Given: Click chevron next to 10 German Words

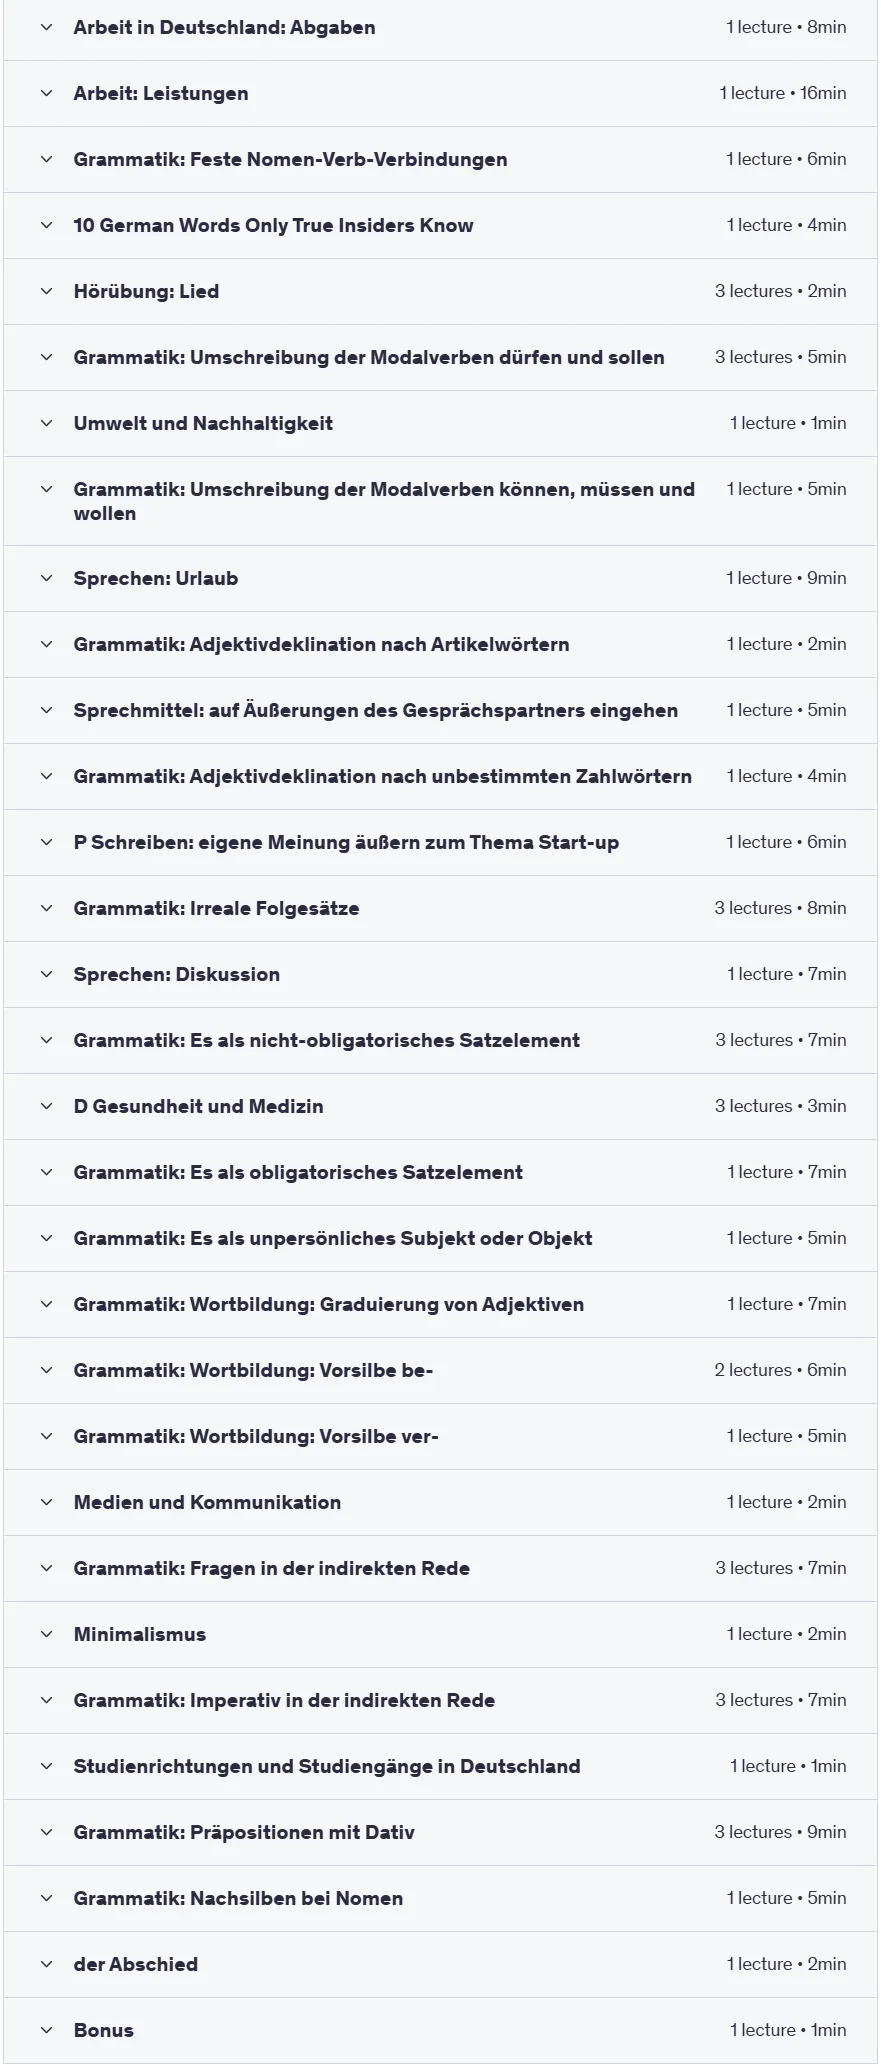Looking at the screenshot, I should [46, 226].
